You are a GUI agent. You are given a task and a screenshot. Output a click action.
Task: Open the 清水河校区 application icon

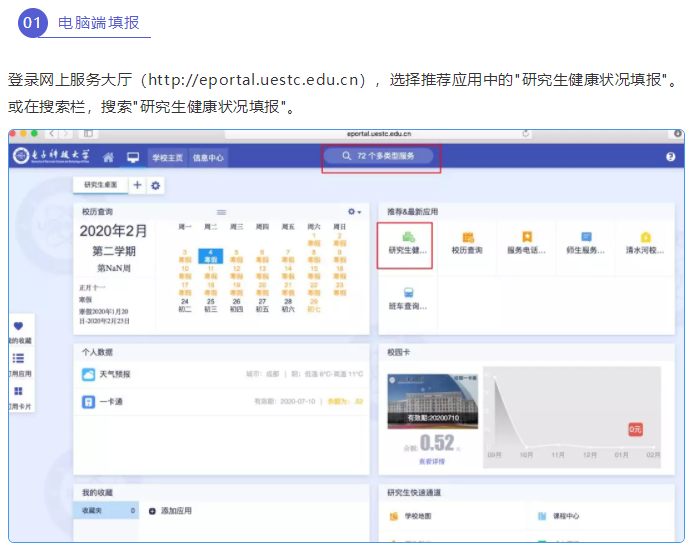coord(645,241)
